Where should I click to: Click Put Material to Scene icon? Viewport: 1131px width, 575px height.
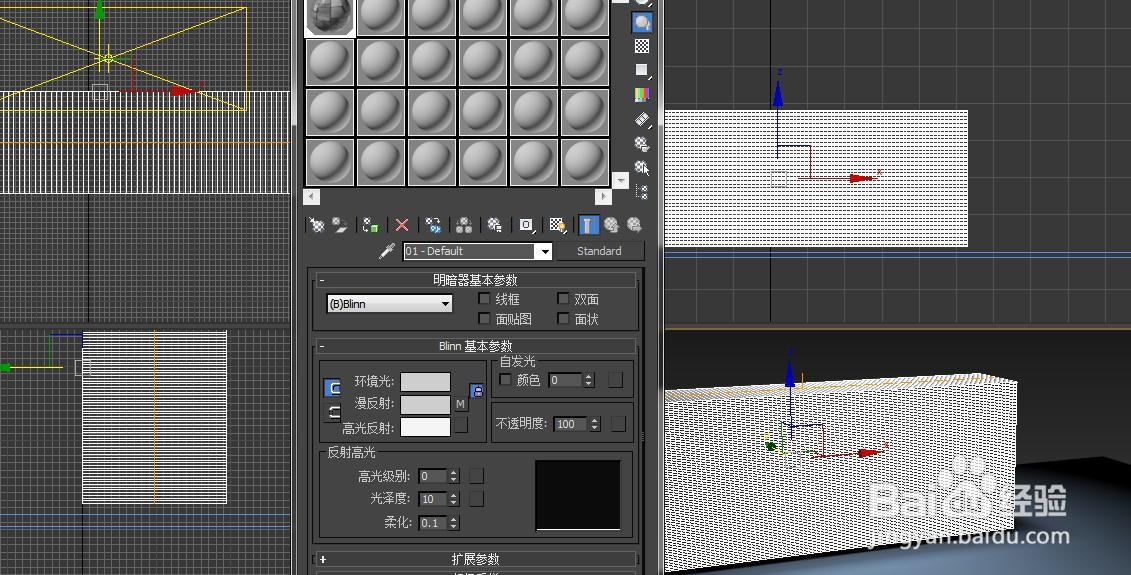[x=340, y=225]
